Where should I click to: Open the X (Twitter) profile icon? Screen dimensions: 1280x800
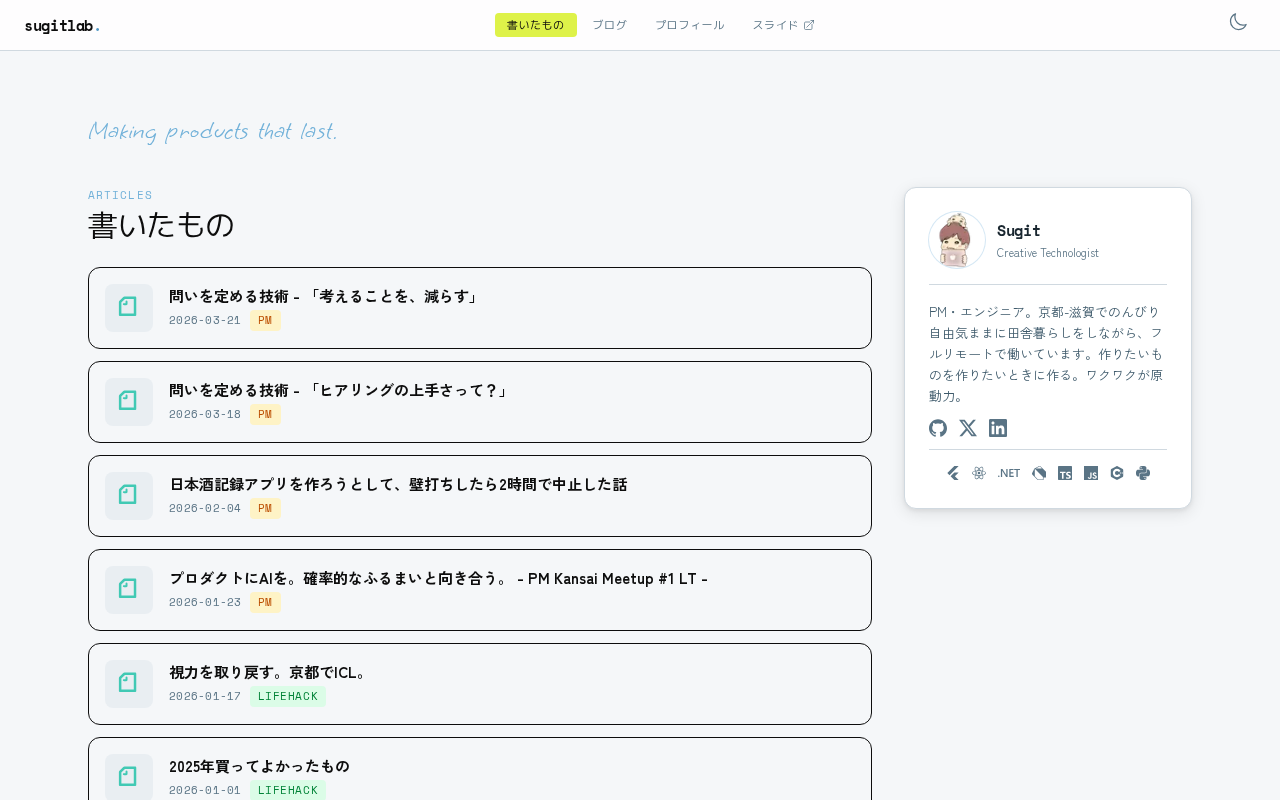point(968,428)
